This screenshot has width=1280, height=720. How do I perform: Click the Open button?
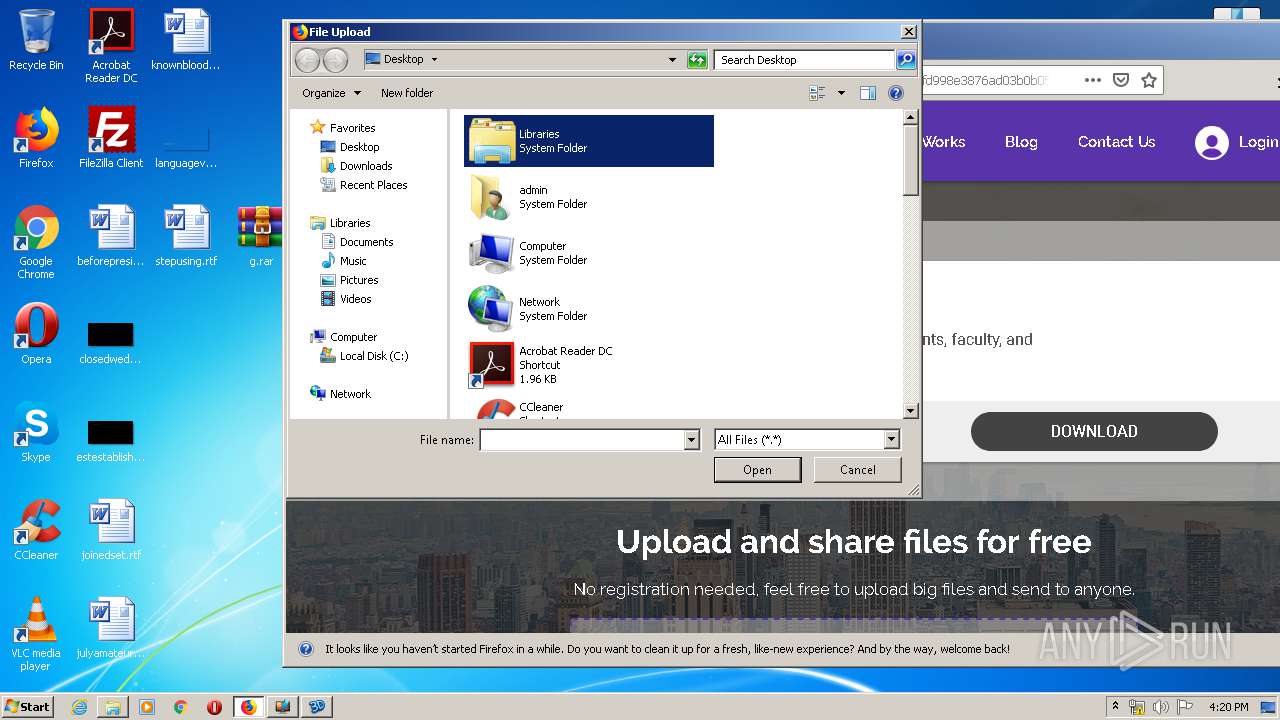click(x=757, y=470)
